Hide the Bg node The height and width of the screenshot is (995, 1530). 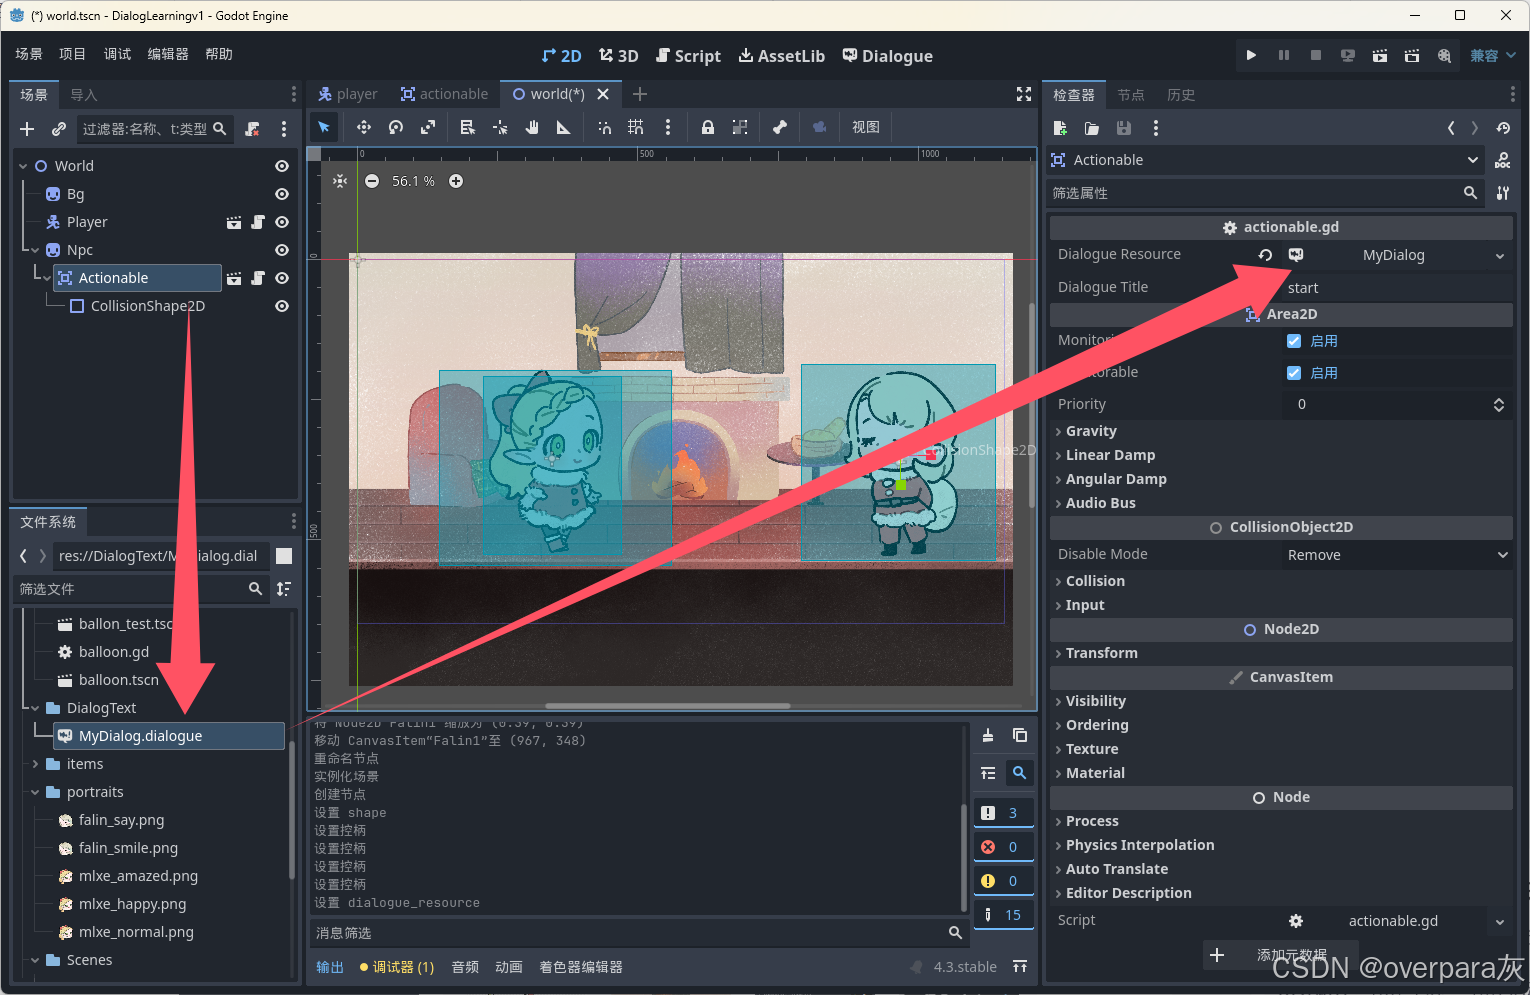[282, 194]
